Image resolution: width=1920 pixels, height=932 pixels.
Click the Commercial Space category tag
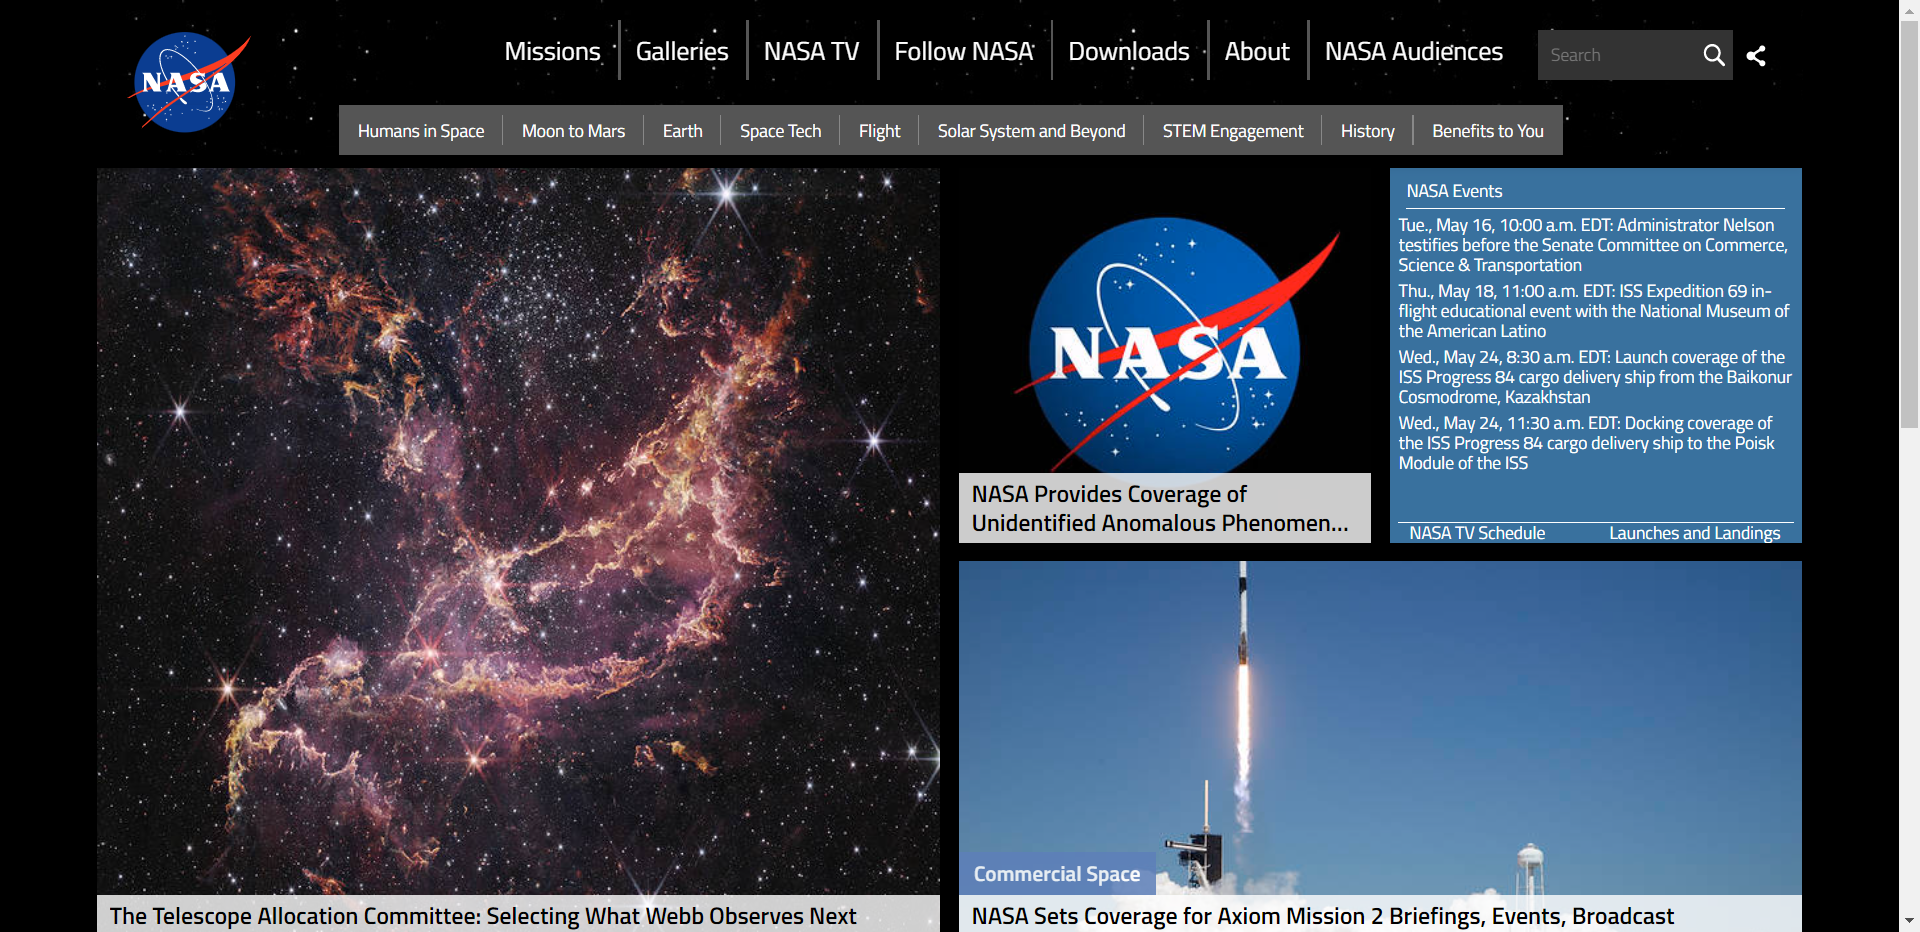tap(1057, 874)
